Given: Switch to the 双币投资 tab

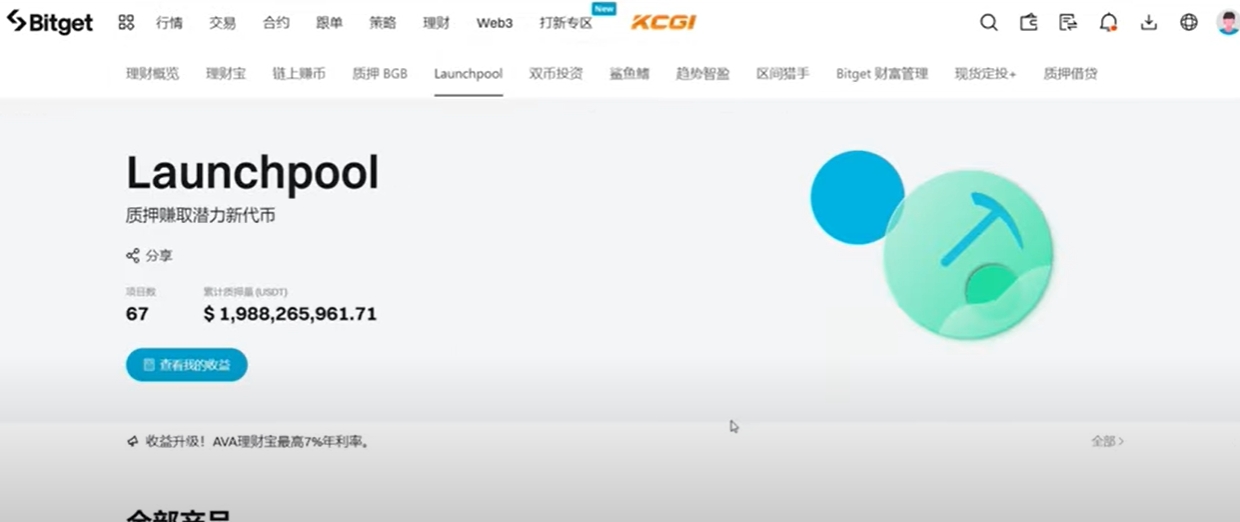Looking at the screenshot, I should pos(556,73).
